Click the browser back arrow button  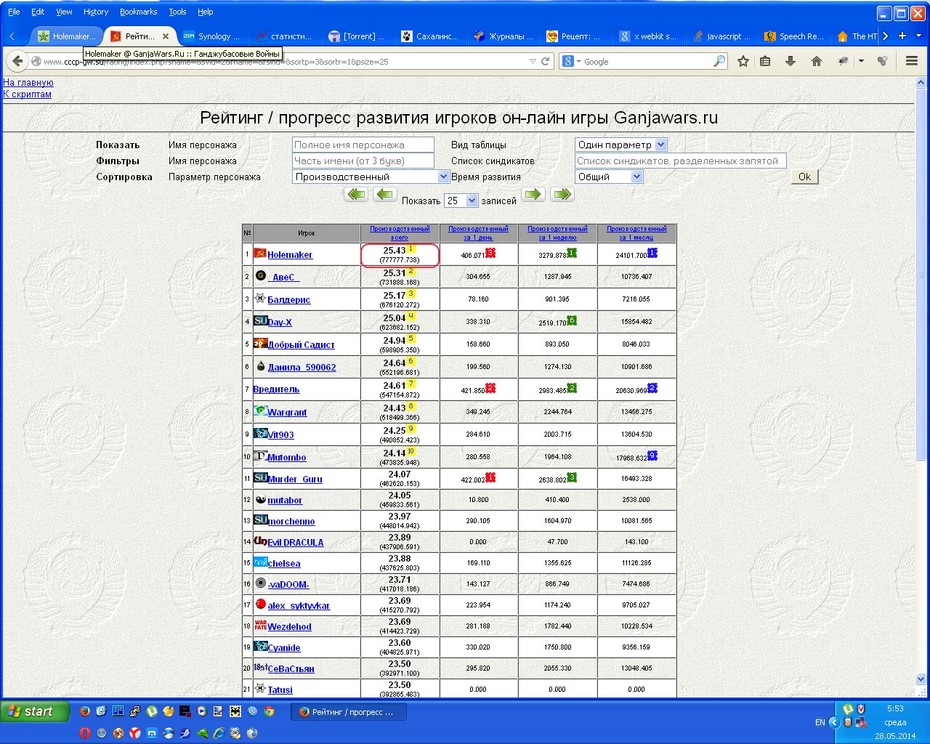(17, 61)
